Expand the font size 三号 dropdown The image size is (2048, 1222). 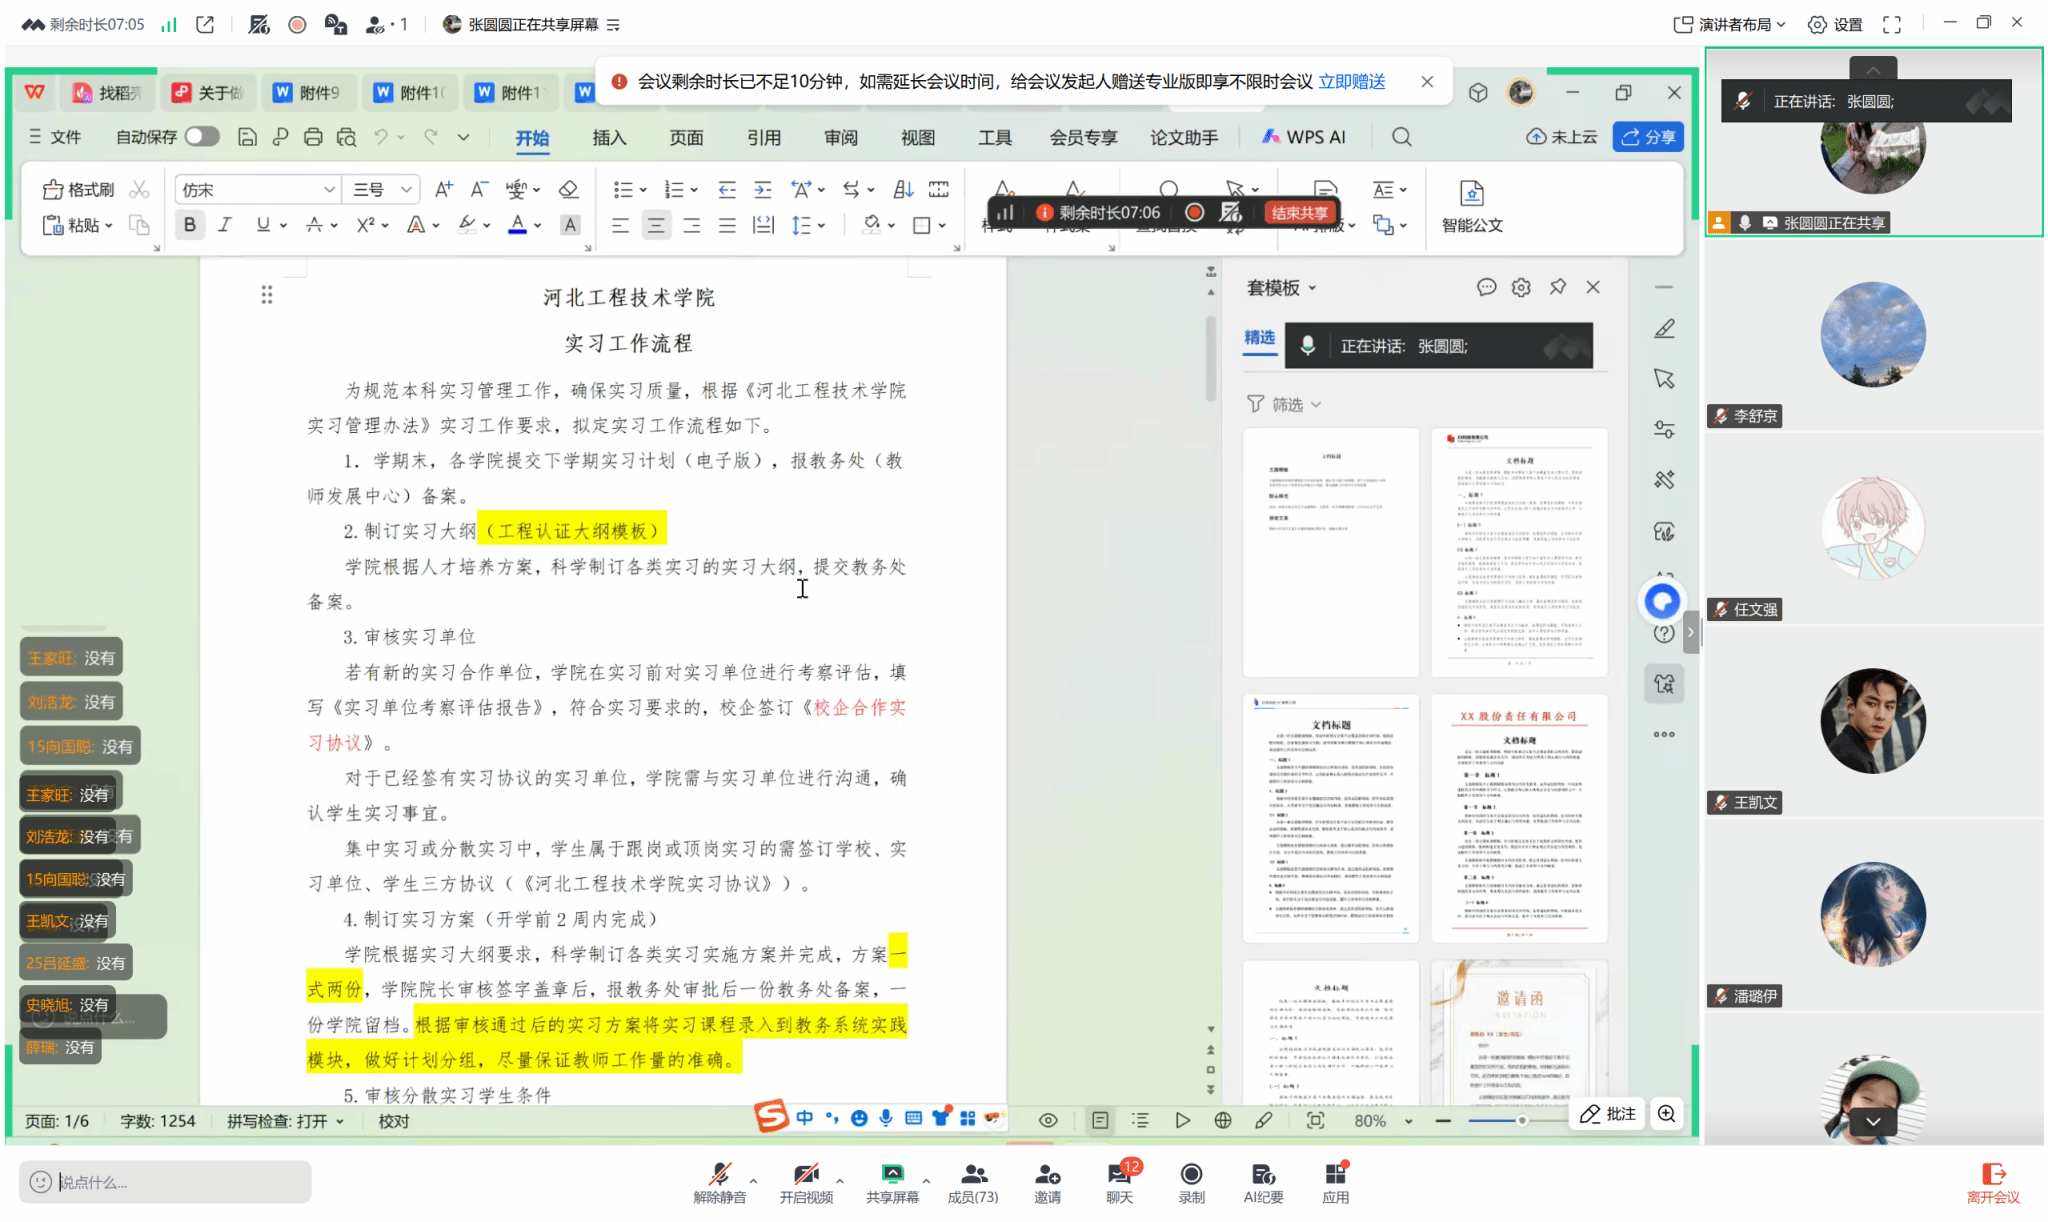tap(406, 189)
